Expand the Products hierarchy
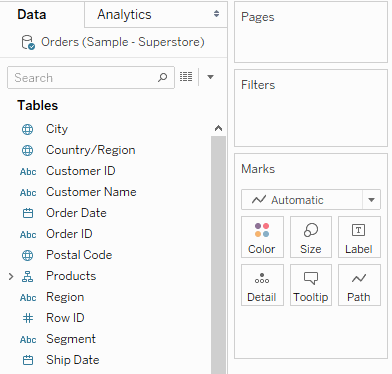 coord(11,276)
